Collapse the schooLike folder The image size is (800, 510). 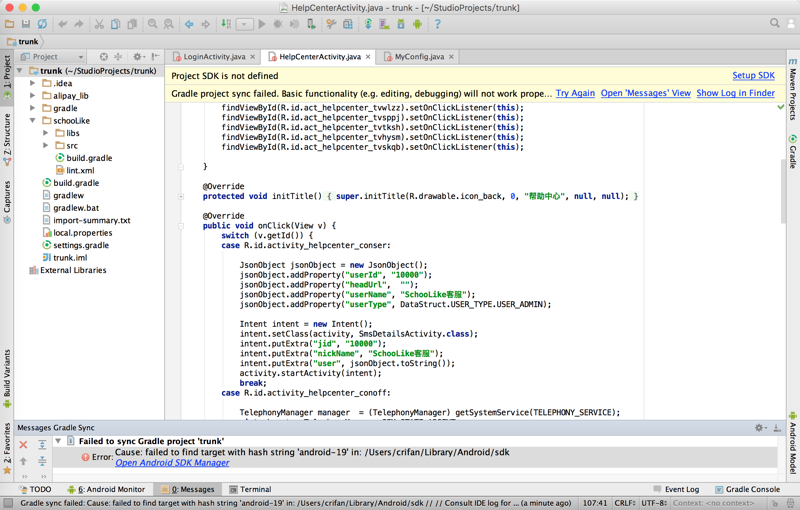coord(33,121)
